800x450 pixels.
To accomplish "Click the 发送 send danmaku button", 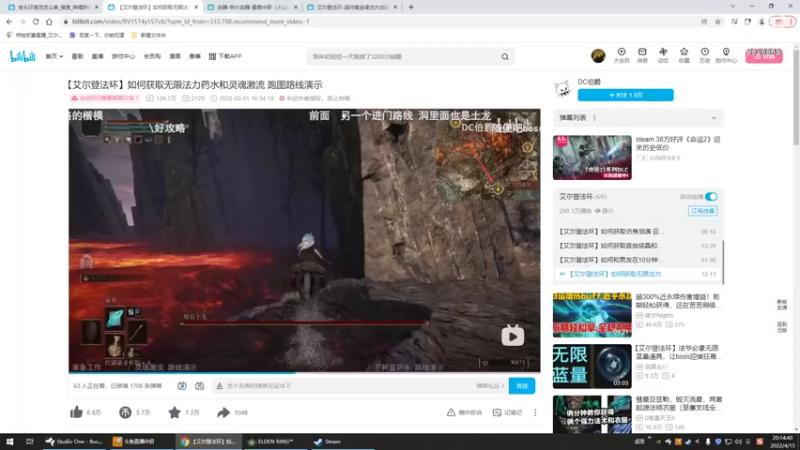I will point(521,386).
